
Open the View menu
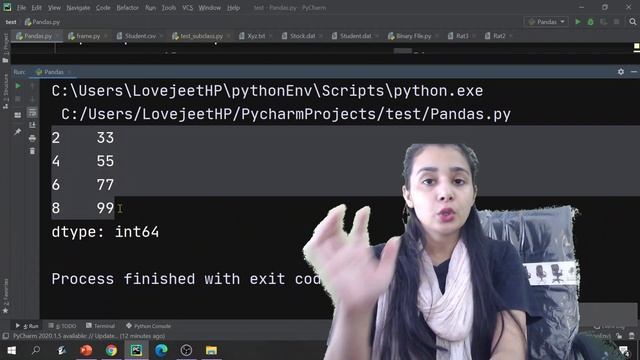(x=54, y=8)
